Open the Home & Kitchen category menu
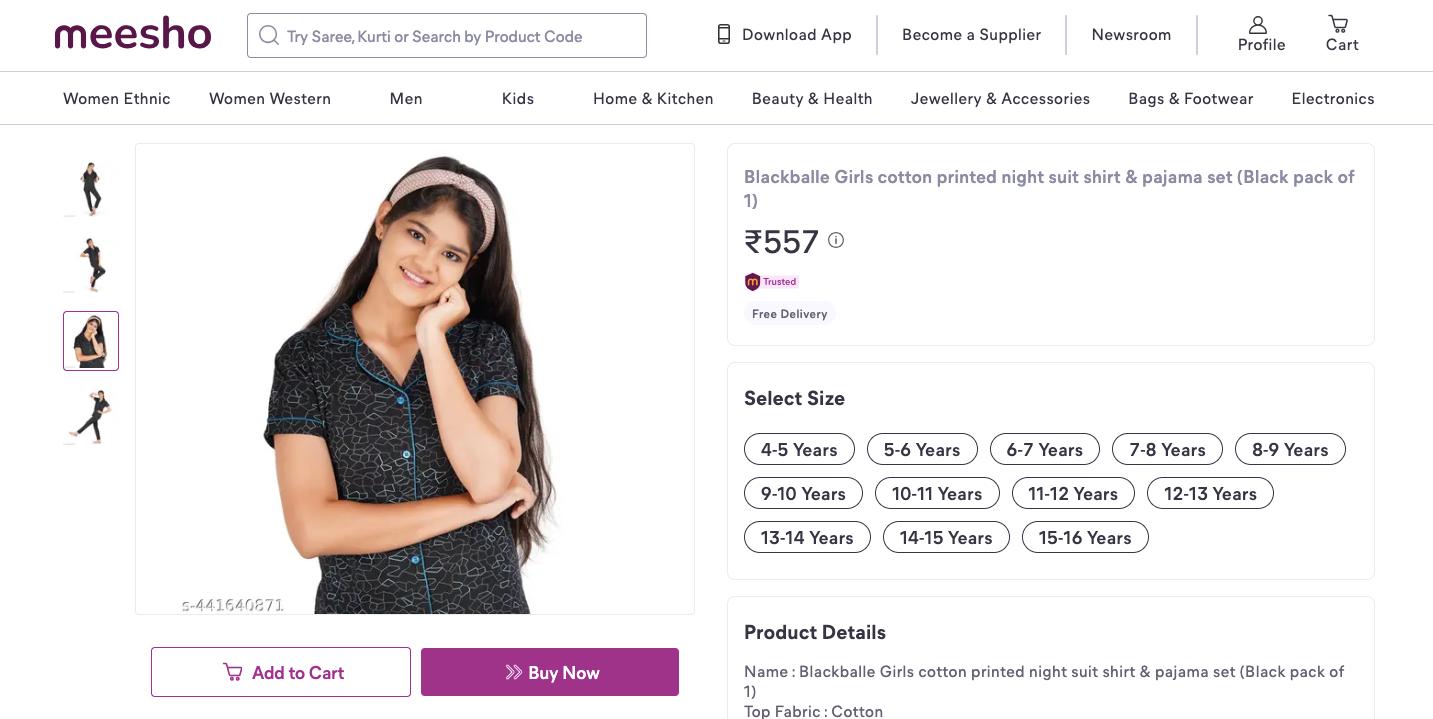The height and width of the screenshot is (719, 1433). point(653,99)
